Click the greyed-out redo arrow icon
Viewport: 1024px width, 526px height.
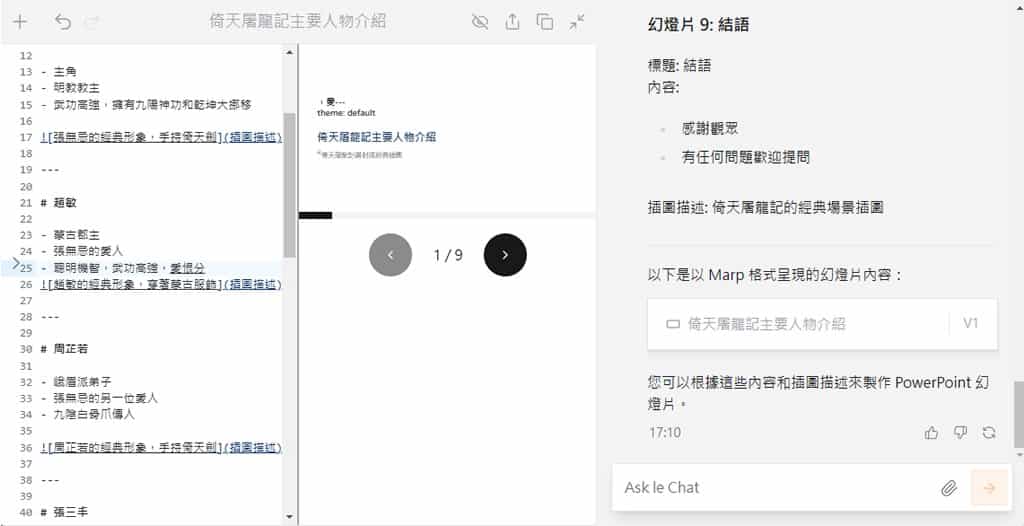click(x=92, y=22)
